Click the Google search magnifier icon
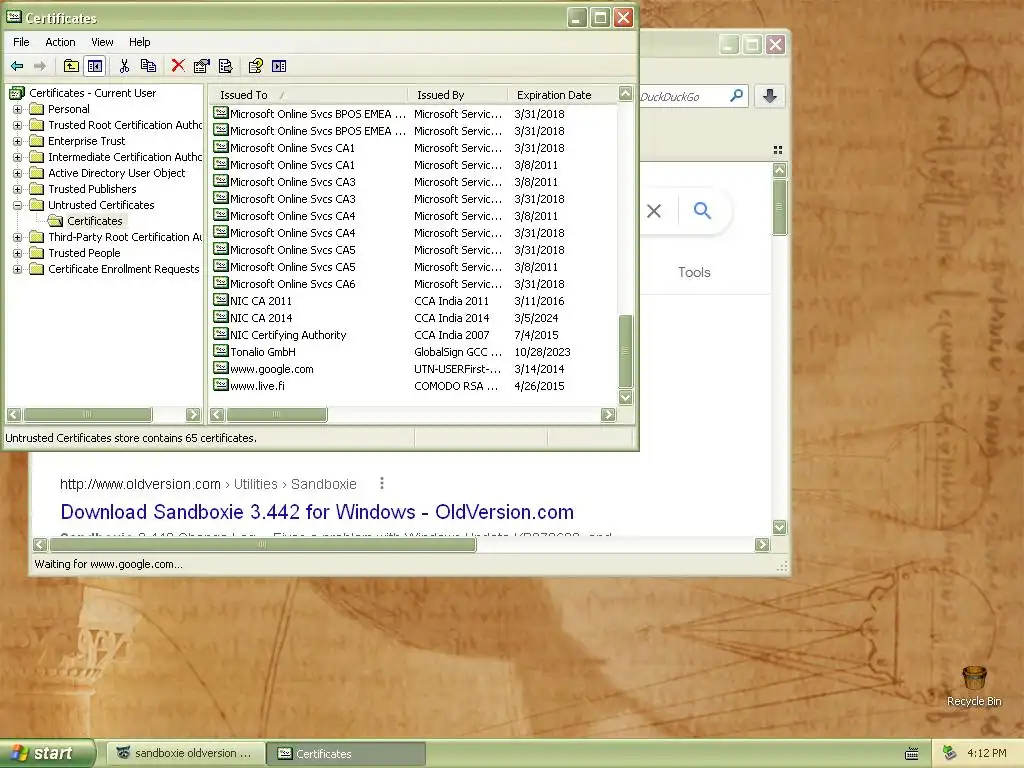1024x768 pixels. coord(702,210)
